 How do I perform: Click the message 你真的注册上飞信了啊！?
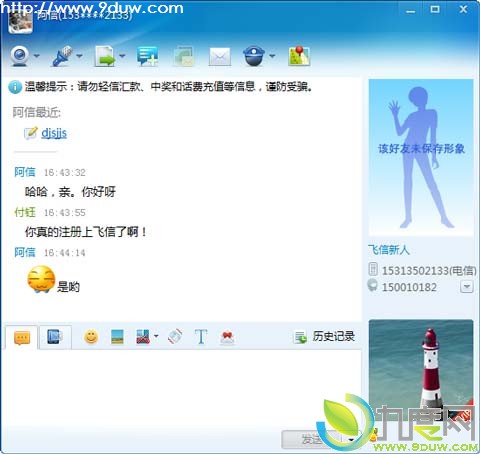coord(86,232)
